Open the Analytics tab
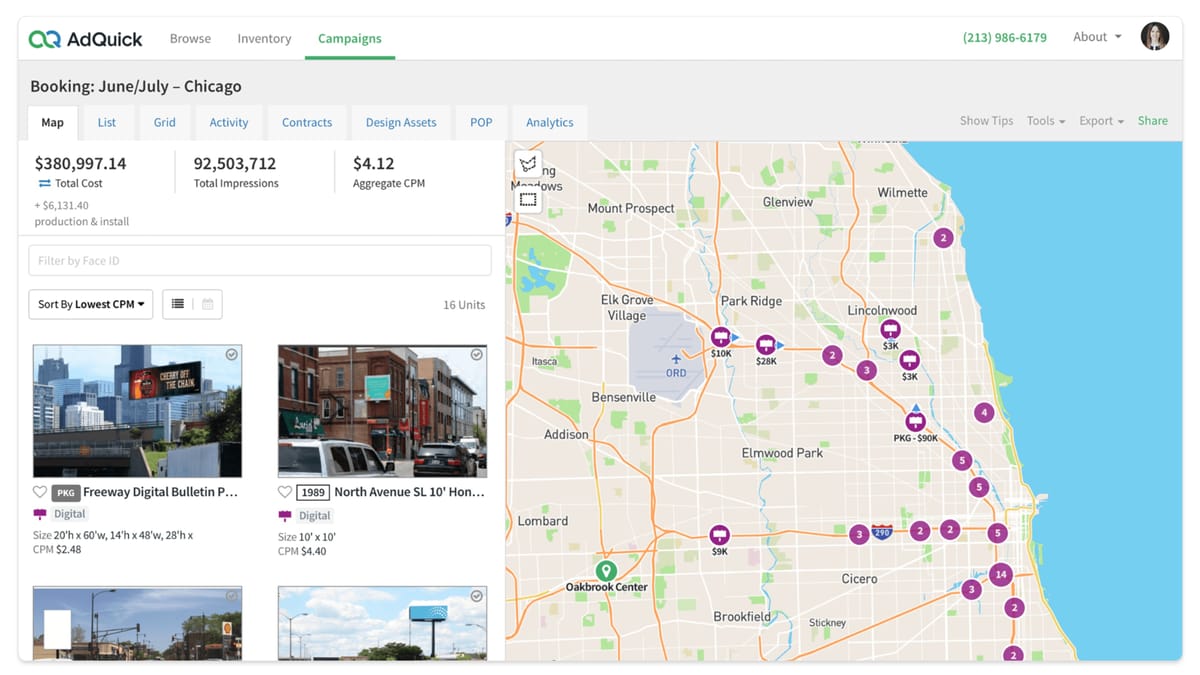This screenshot has height=675, width=1200. coord(550,123)
